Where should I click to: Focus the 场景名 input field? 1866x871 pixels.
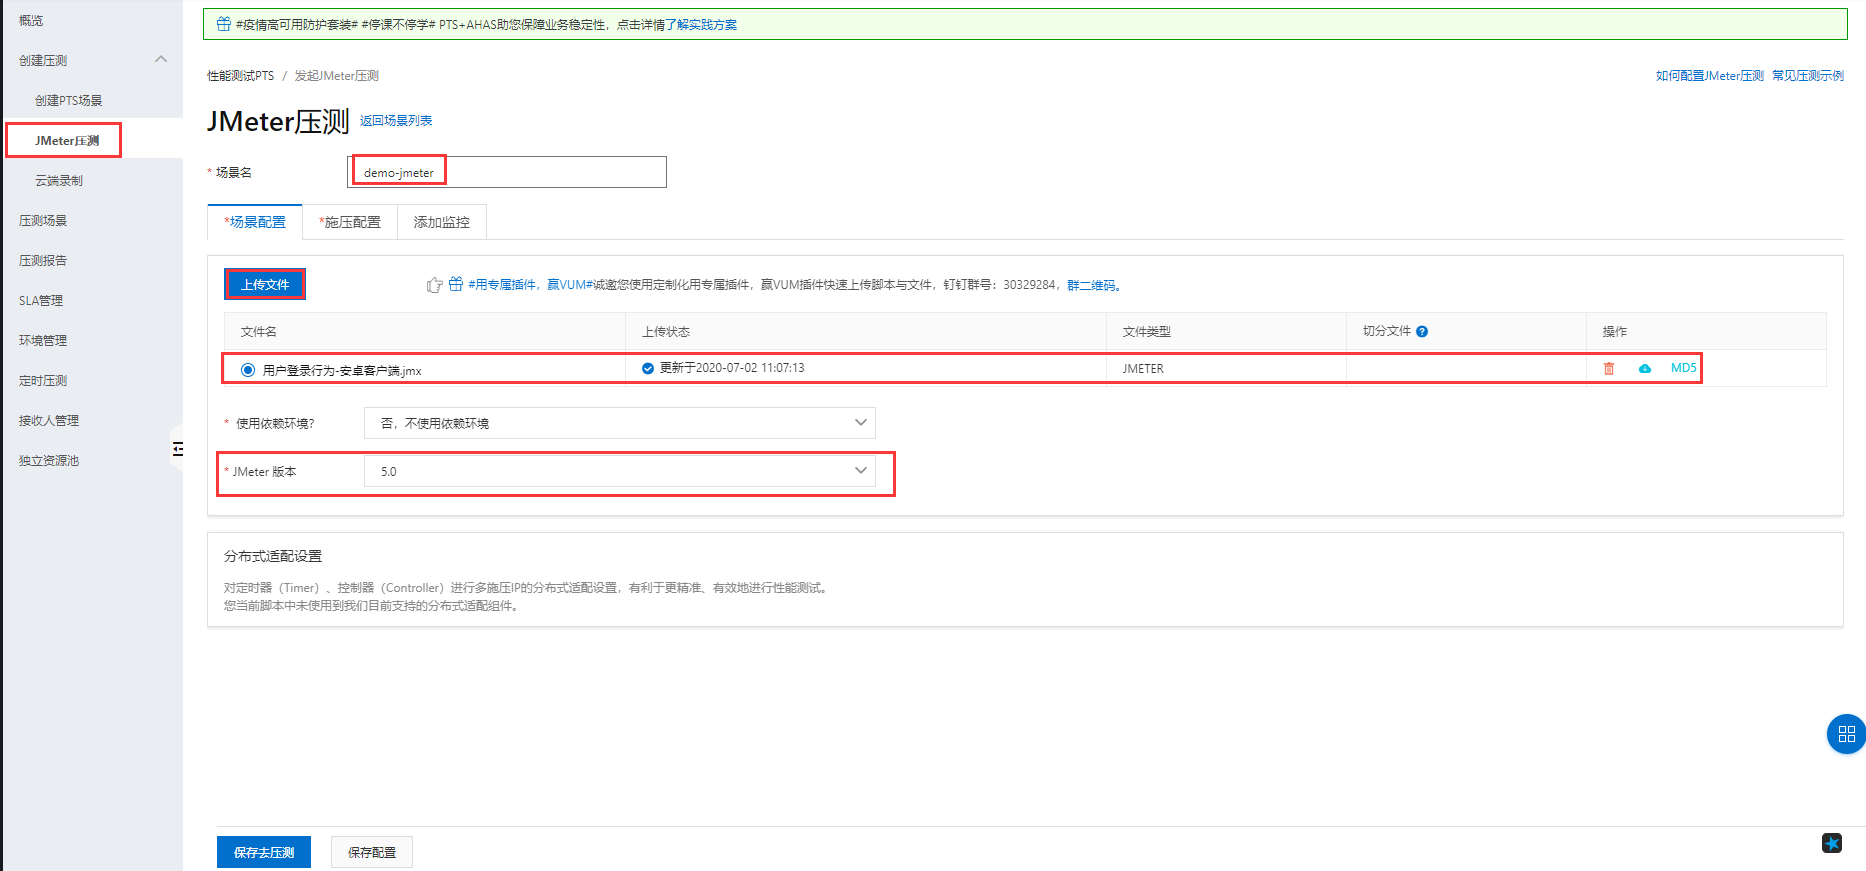[550, 172]
